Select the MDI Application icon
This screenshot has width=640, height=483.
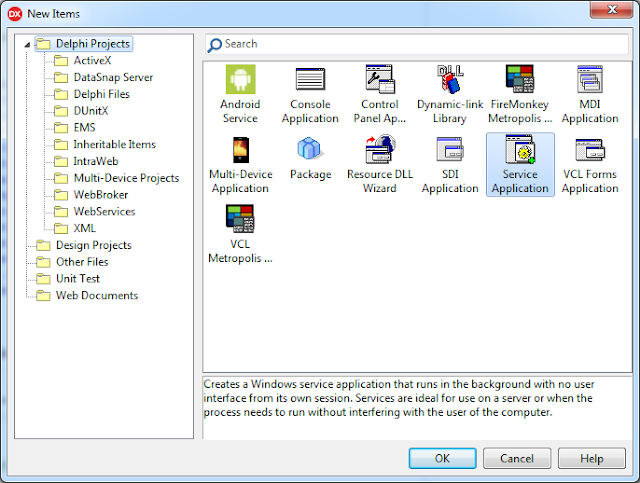pos(590,79)
